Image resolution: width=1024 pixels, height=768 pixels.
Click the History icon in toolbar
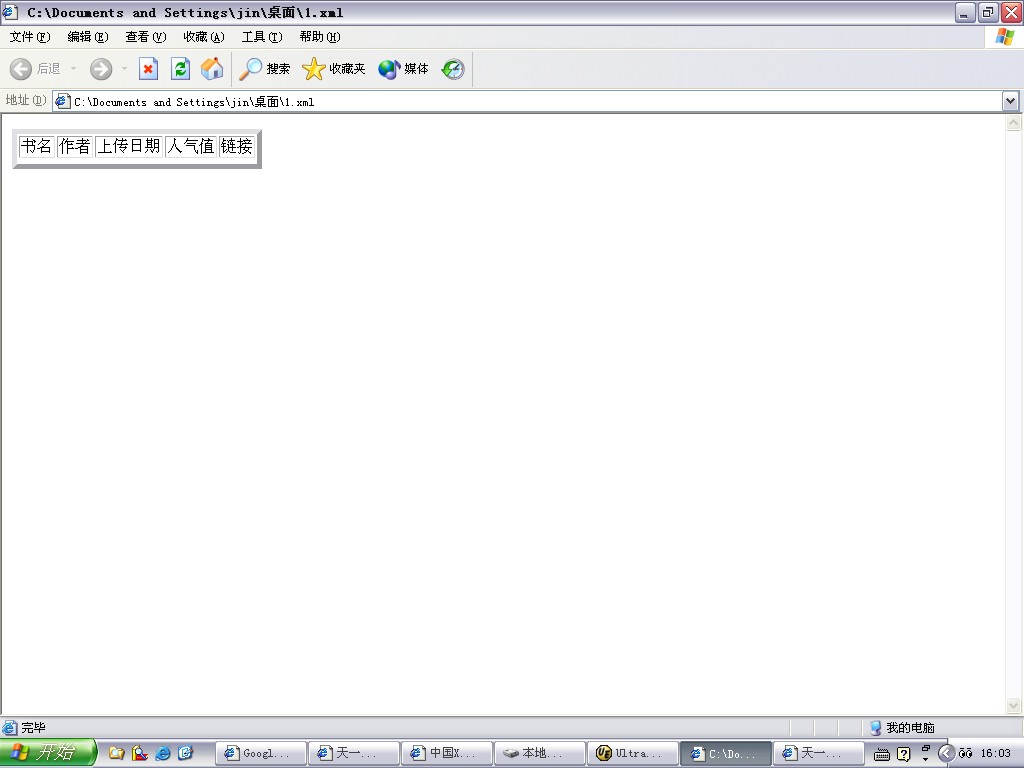[x=453, y=69]
